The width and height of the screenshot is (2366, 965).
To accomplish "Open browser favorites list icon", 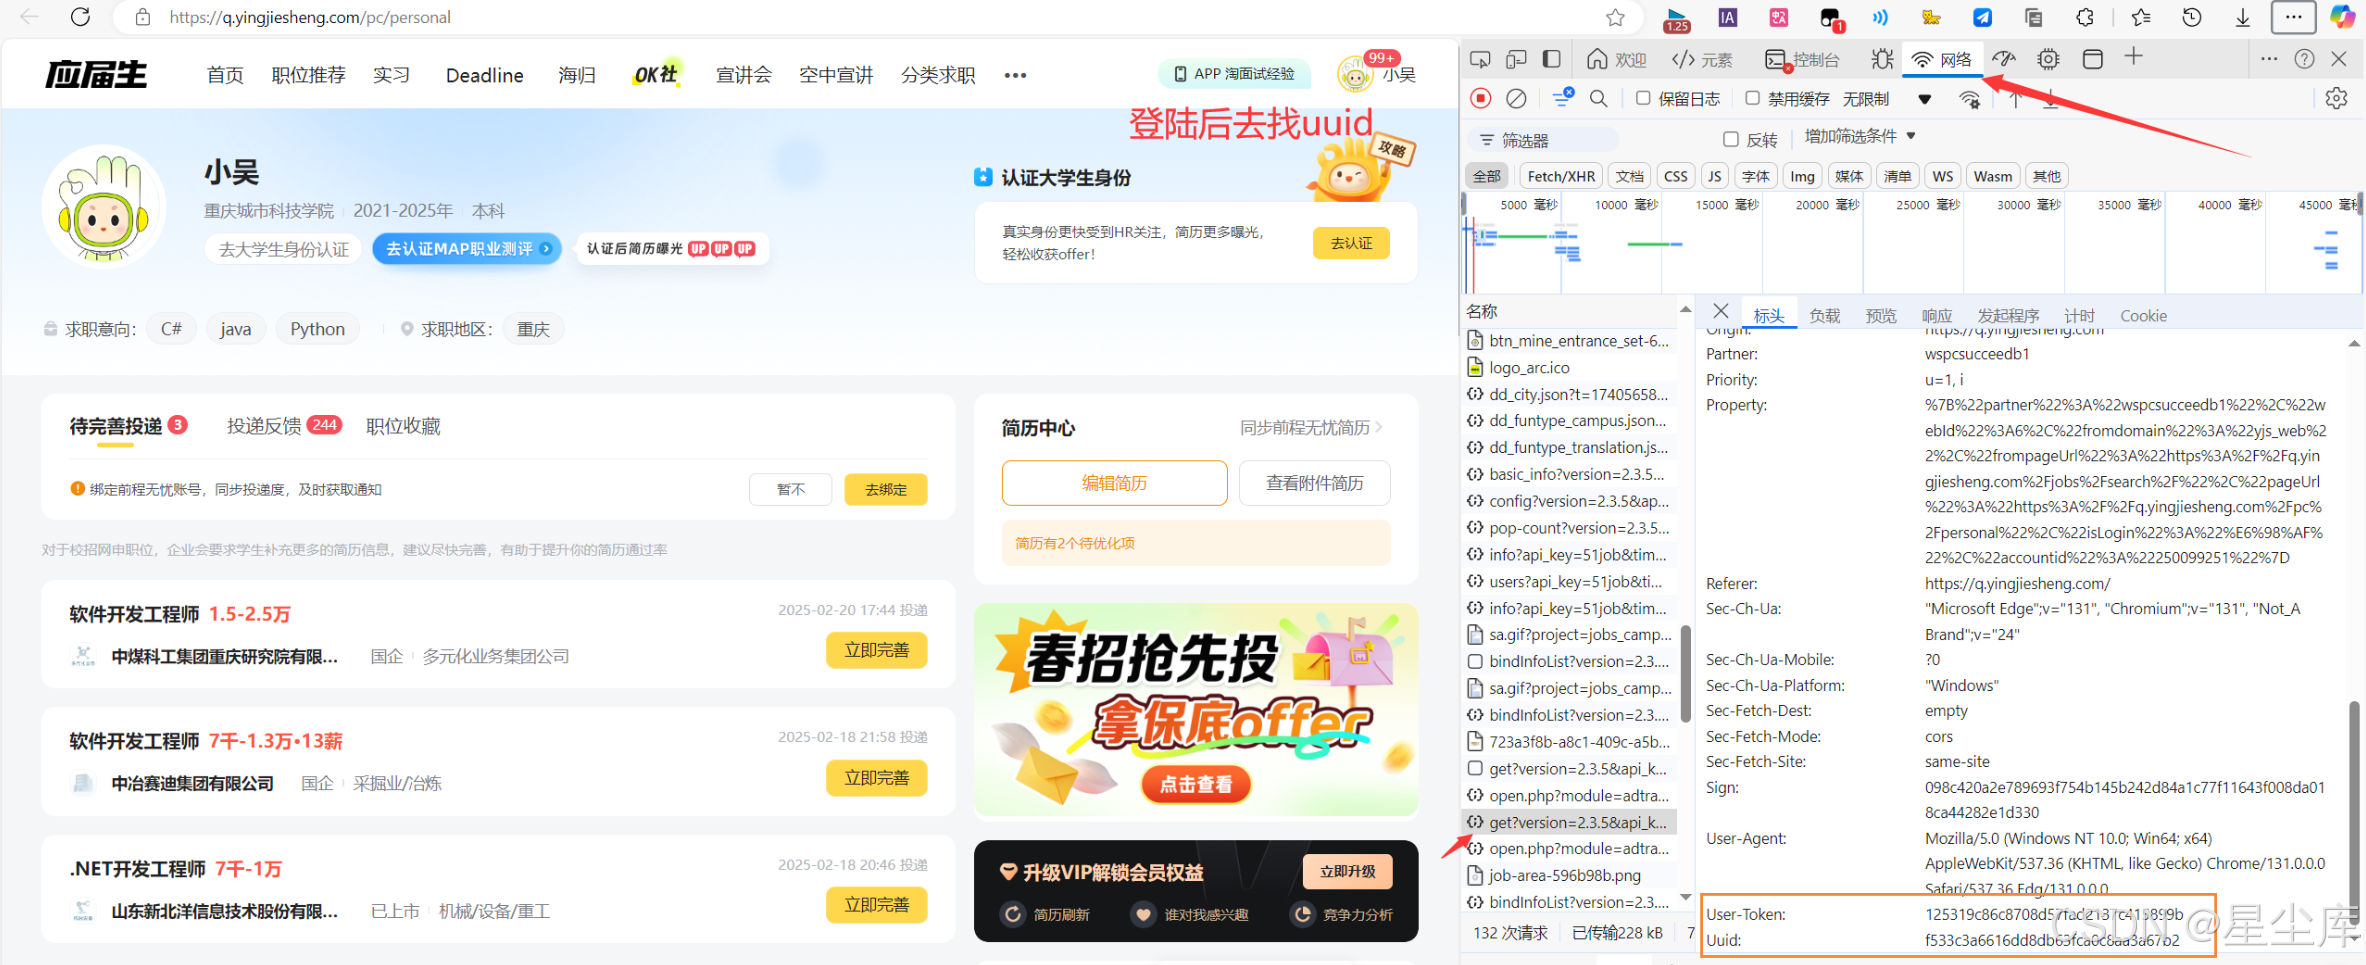I will pos(2140,17).
